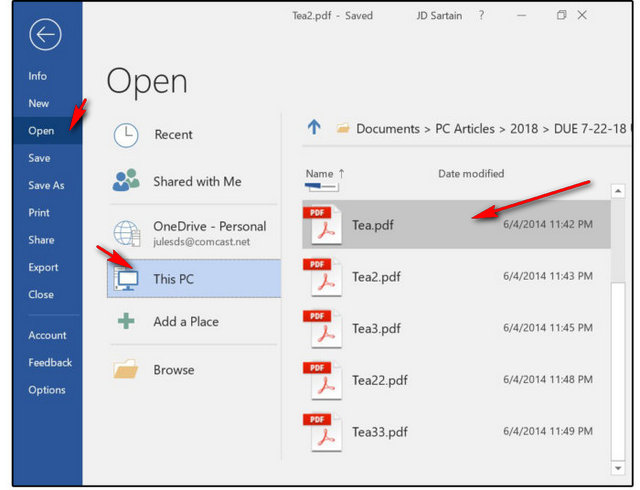Image resolution: width=640 pixels, height=490 pixels.
Task: Click date 6/4/2014 11:43 PM
Action: 548,276
